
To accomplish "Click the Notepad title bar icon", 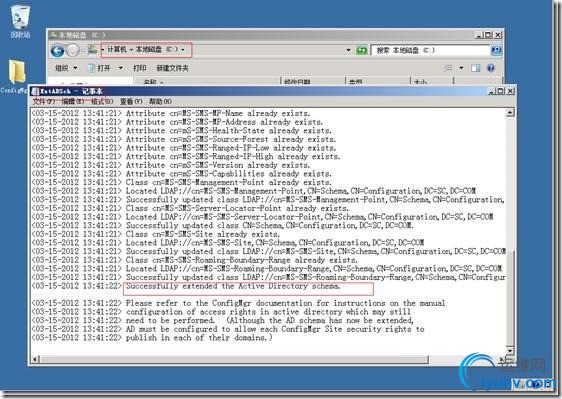I will click(x=35, y=91).
